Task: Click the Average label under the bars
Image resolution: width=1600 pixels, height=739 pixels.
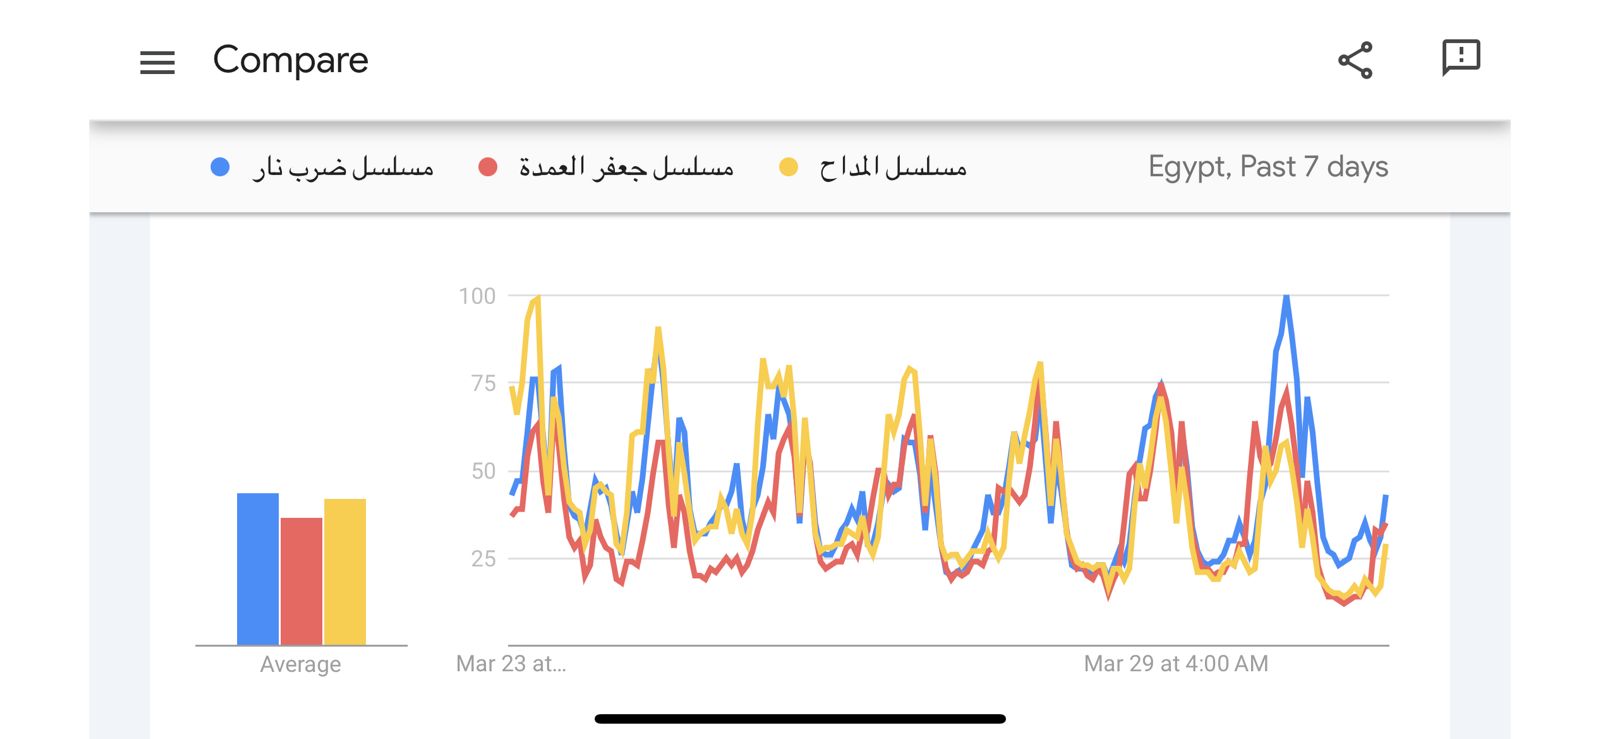Action: (300, 664)
